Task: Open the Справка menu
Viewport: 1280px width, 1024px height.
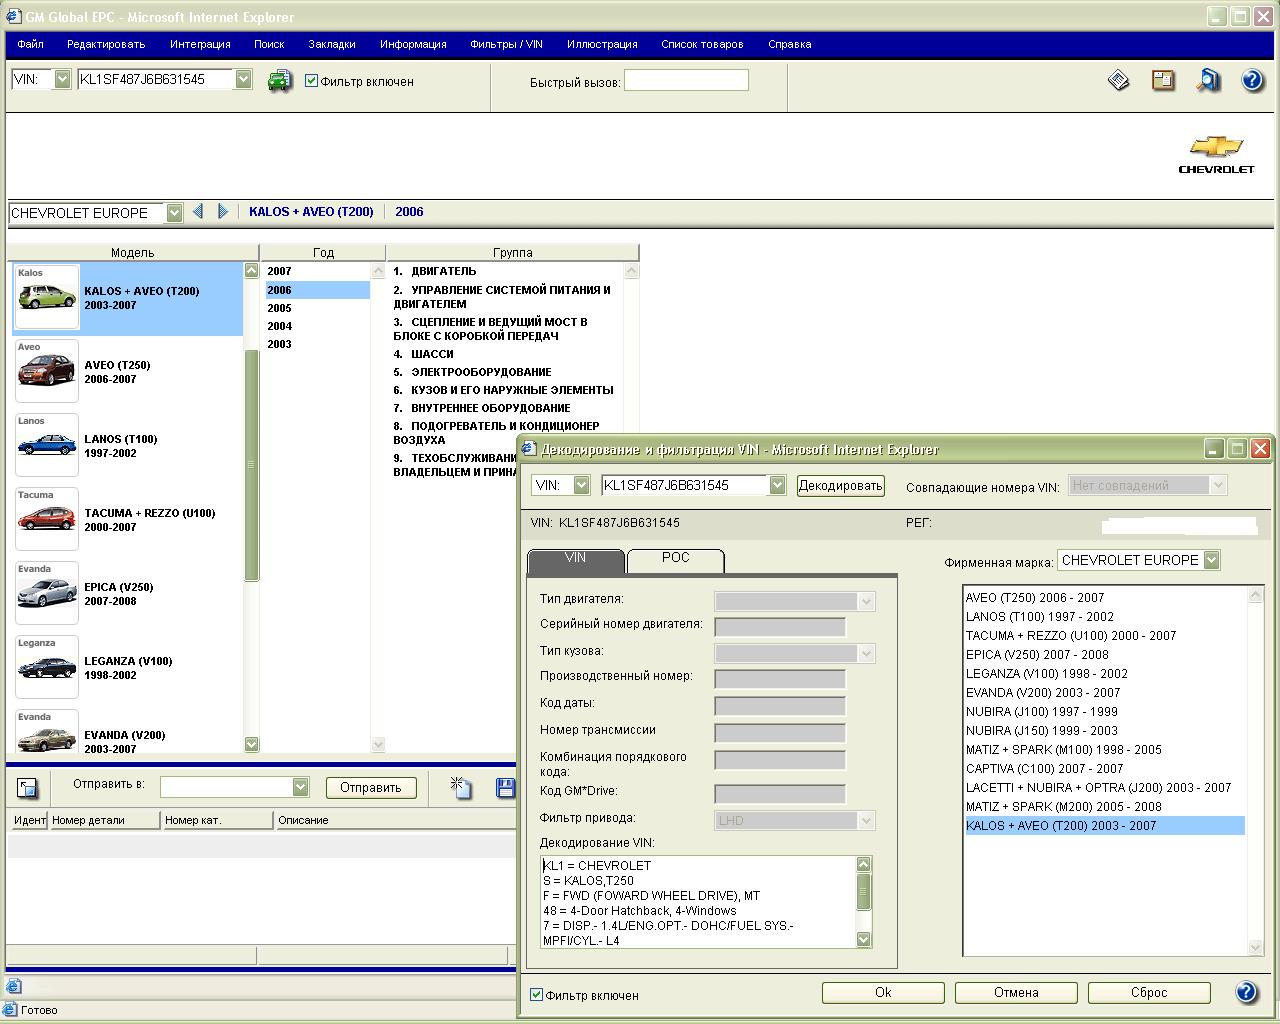Action: [x=790, y=44]
